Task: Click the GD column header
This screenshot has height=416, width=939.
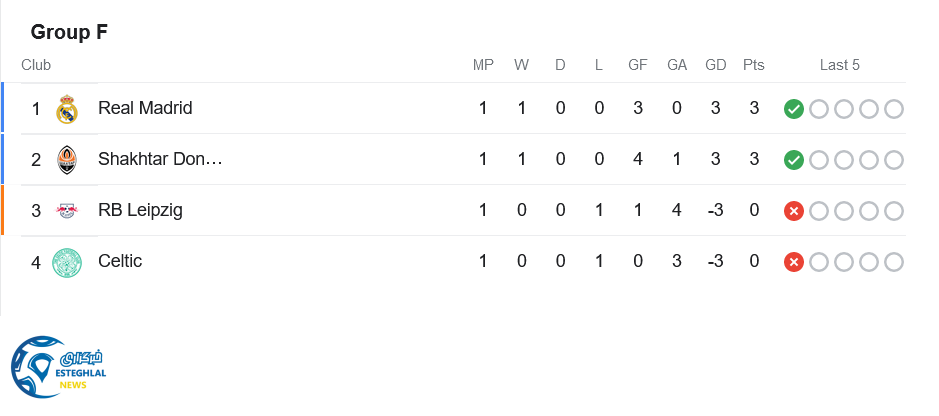Action: pos(716,65)
